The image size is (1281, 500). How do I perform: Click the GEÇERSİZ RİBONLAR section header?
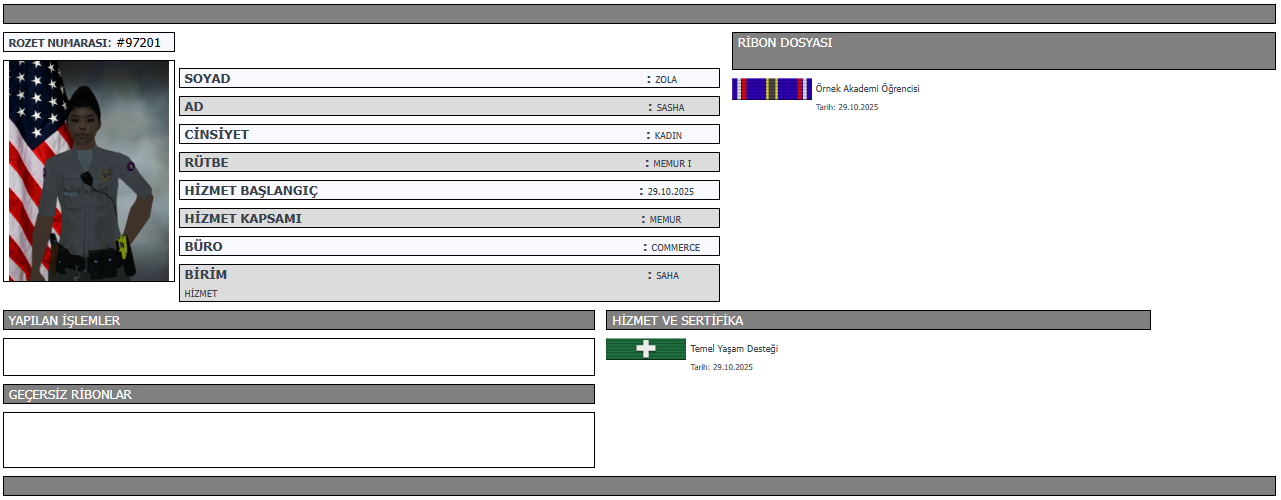click(x=299, y=395)
